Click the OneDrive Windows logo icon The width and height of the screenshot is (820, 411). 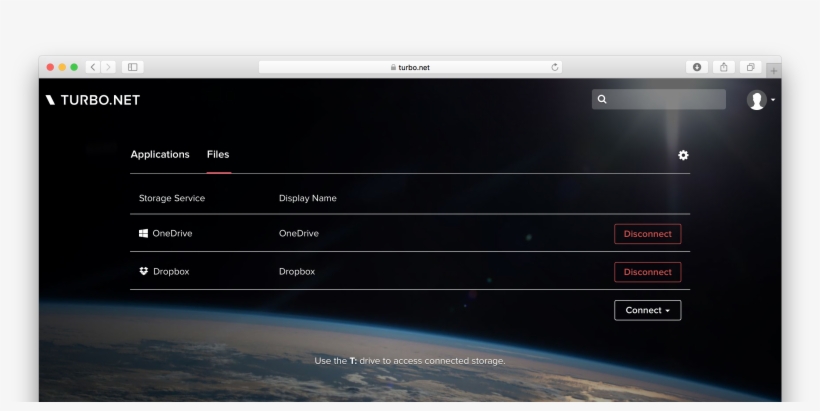(143, 233)
